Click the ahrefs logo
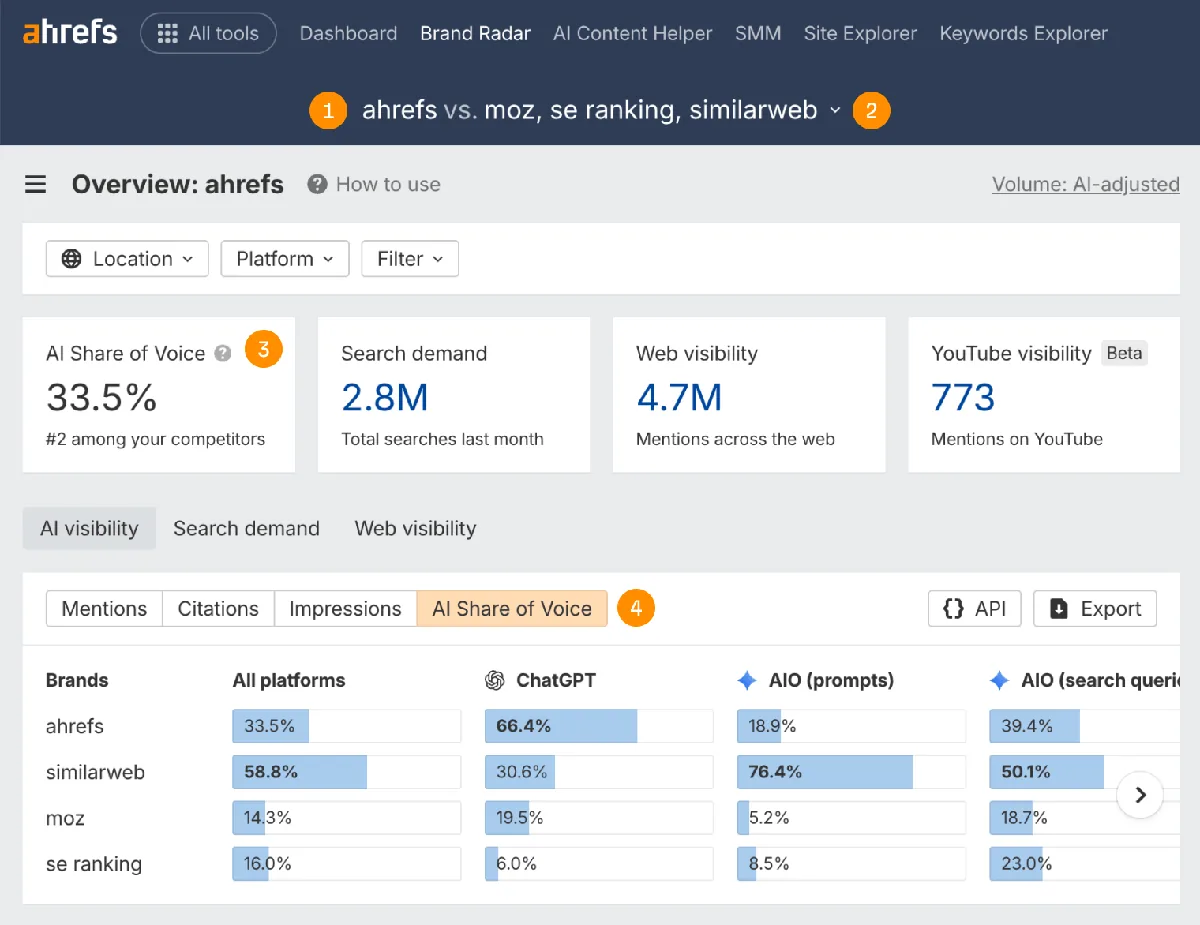The height and width of the screenshot is (925, 1200). point(69,32)
